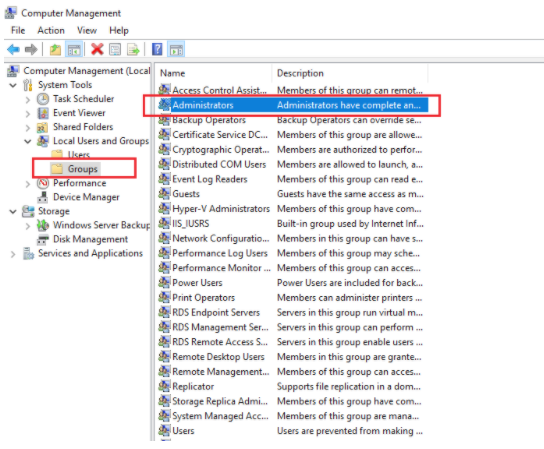Screen dimensions: 544x449
Task: Click the red Delete X toolbar icon
Action: [97, 49]
